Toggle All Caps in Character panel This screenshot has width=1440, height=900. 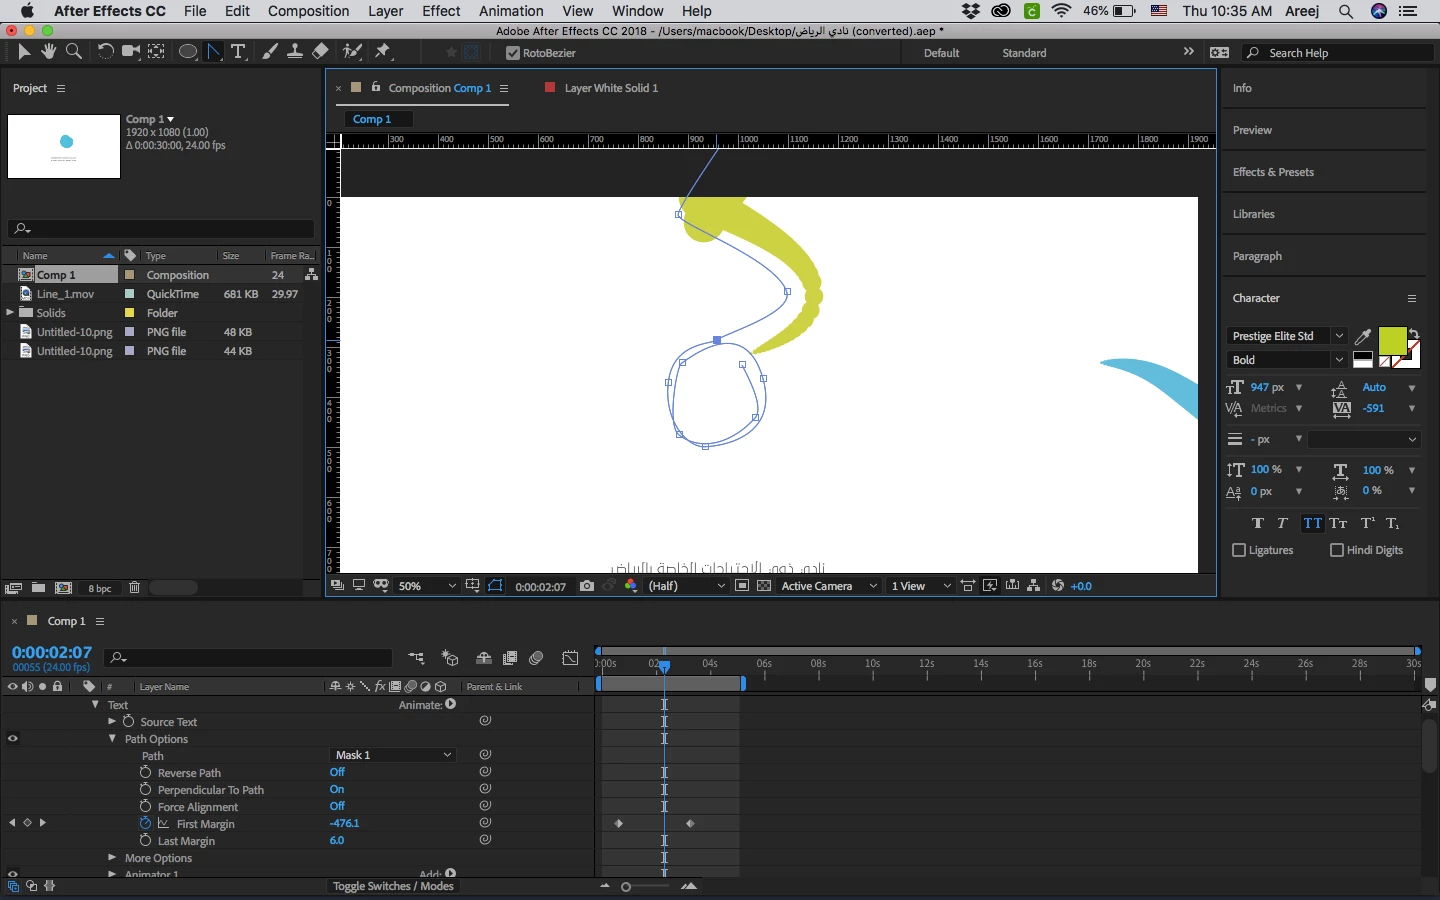pyautogui.click(x=1312, y=523)
